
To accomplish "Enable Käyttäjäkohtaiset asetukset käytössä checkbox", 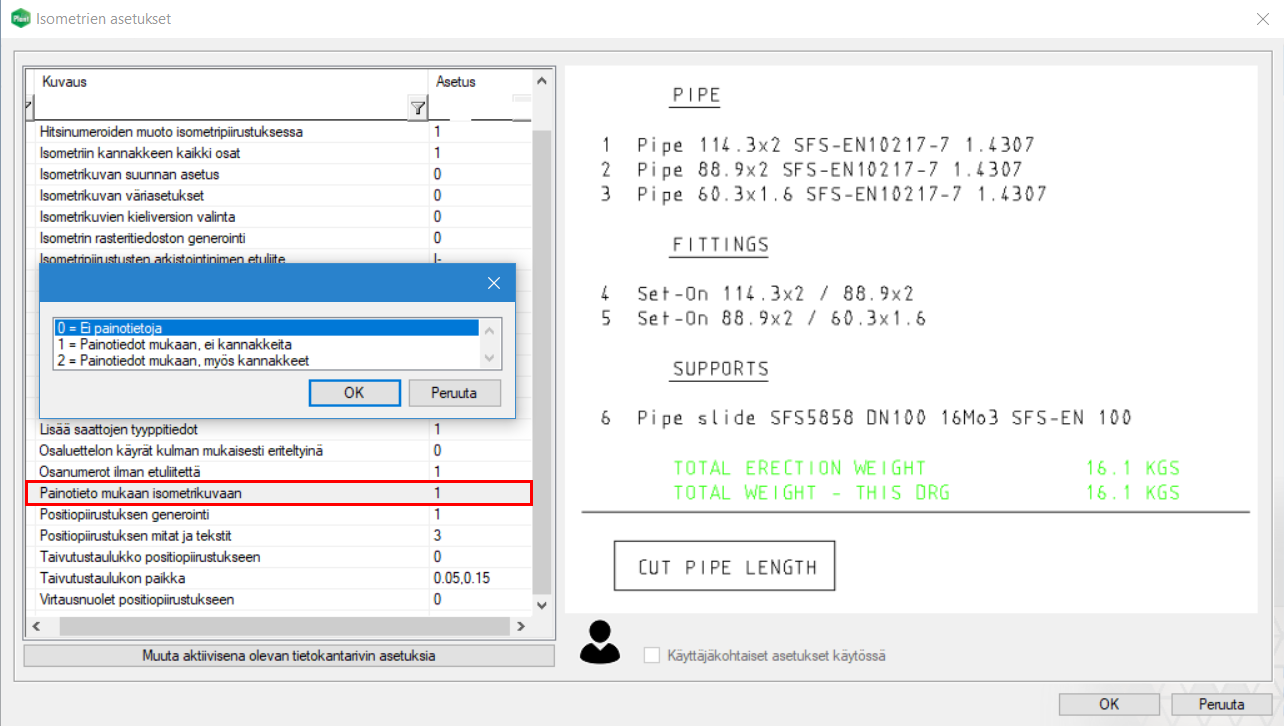I will click(652, 656).
